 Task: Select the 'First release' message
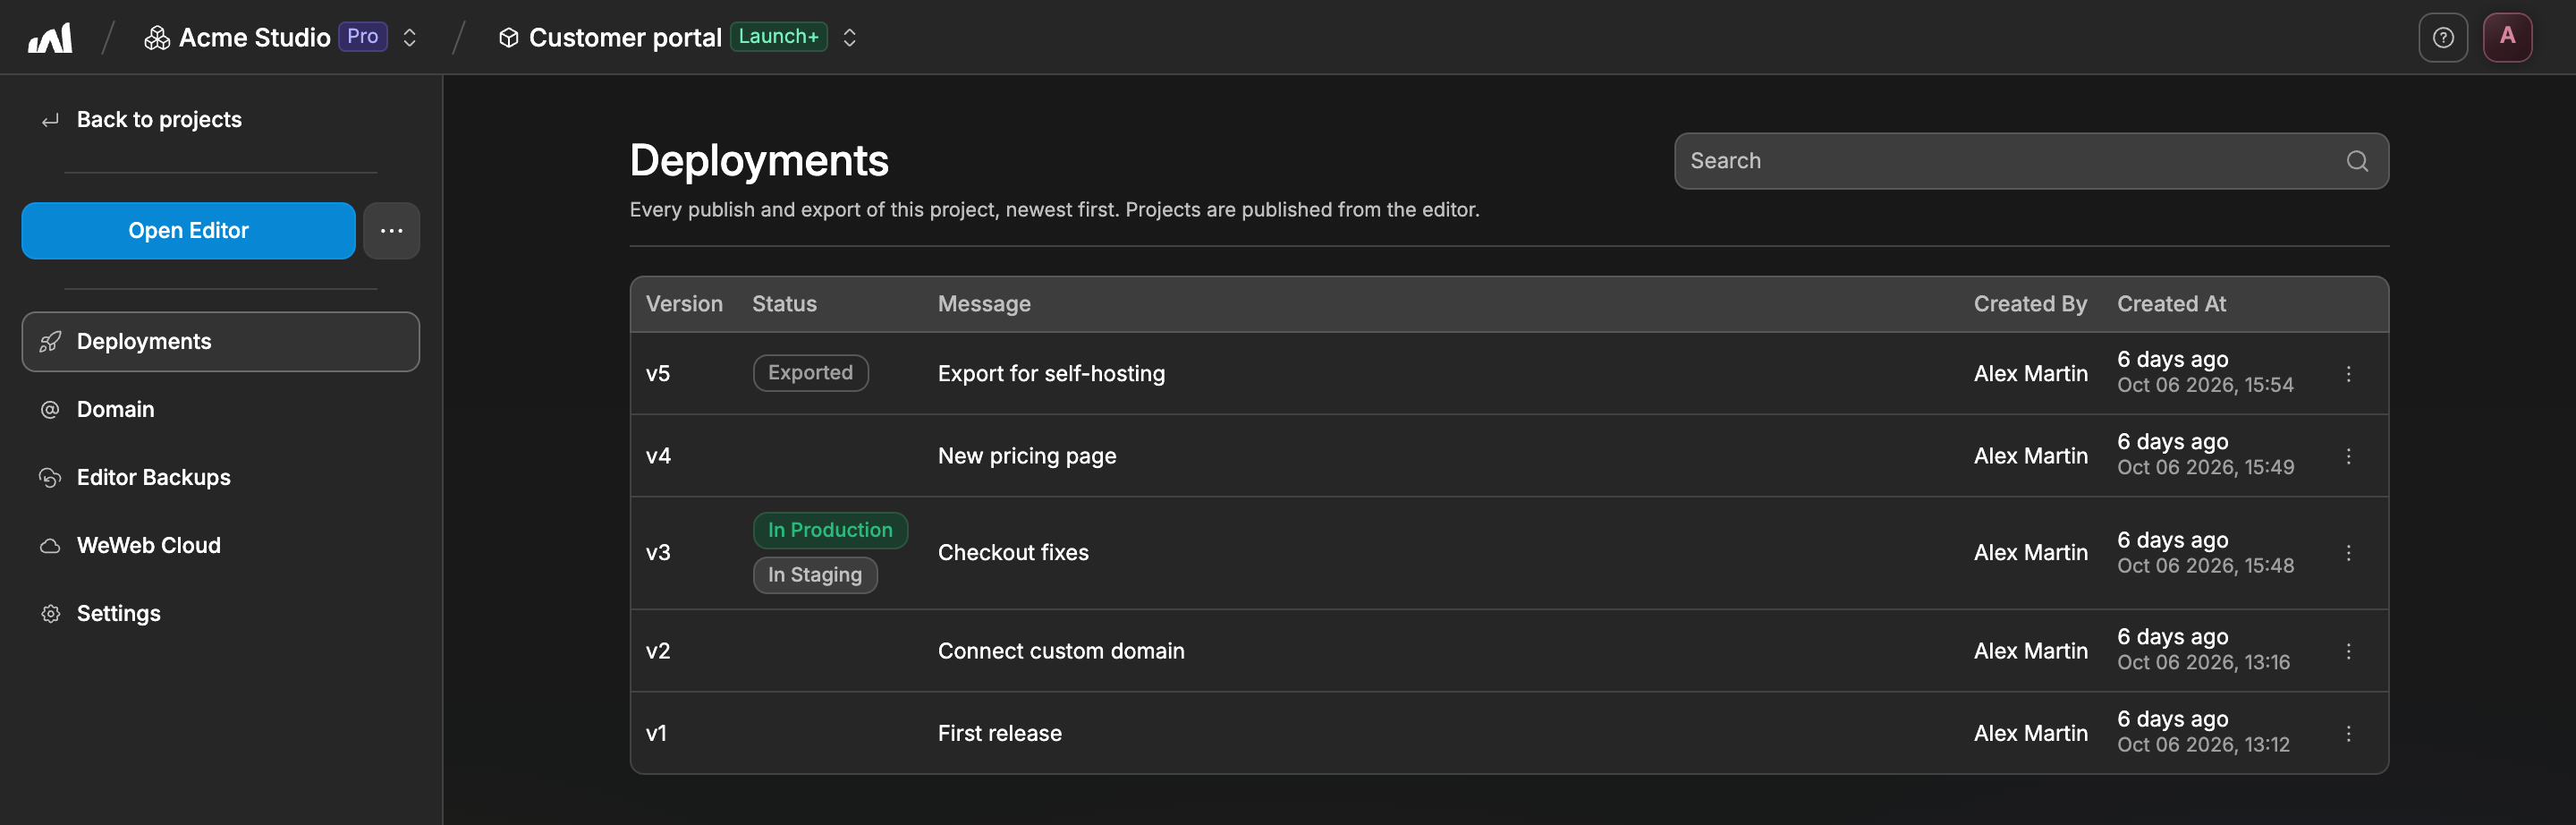coord(1000,733)
